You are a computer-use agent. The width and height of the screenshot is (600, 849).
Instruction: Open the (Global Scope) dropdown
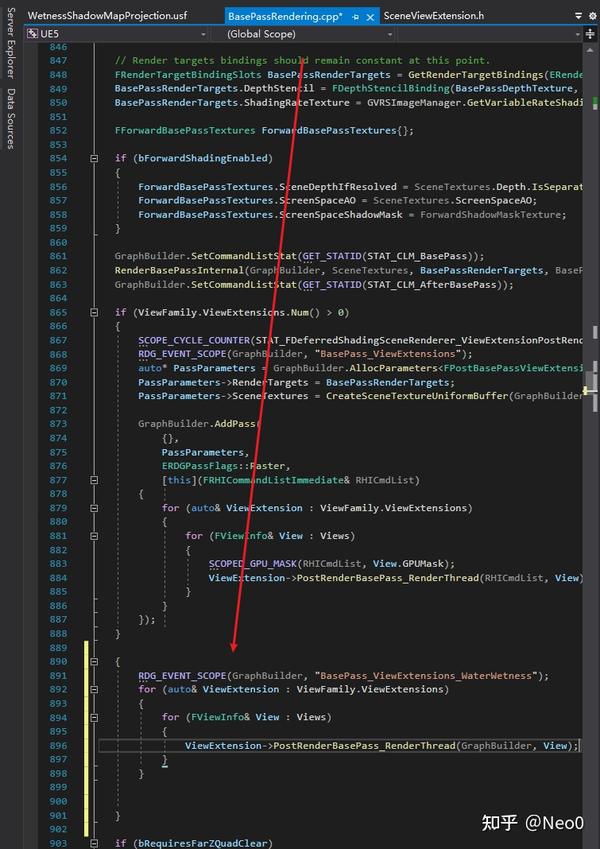(x=390, y=34)
